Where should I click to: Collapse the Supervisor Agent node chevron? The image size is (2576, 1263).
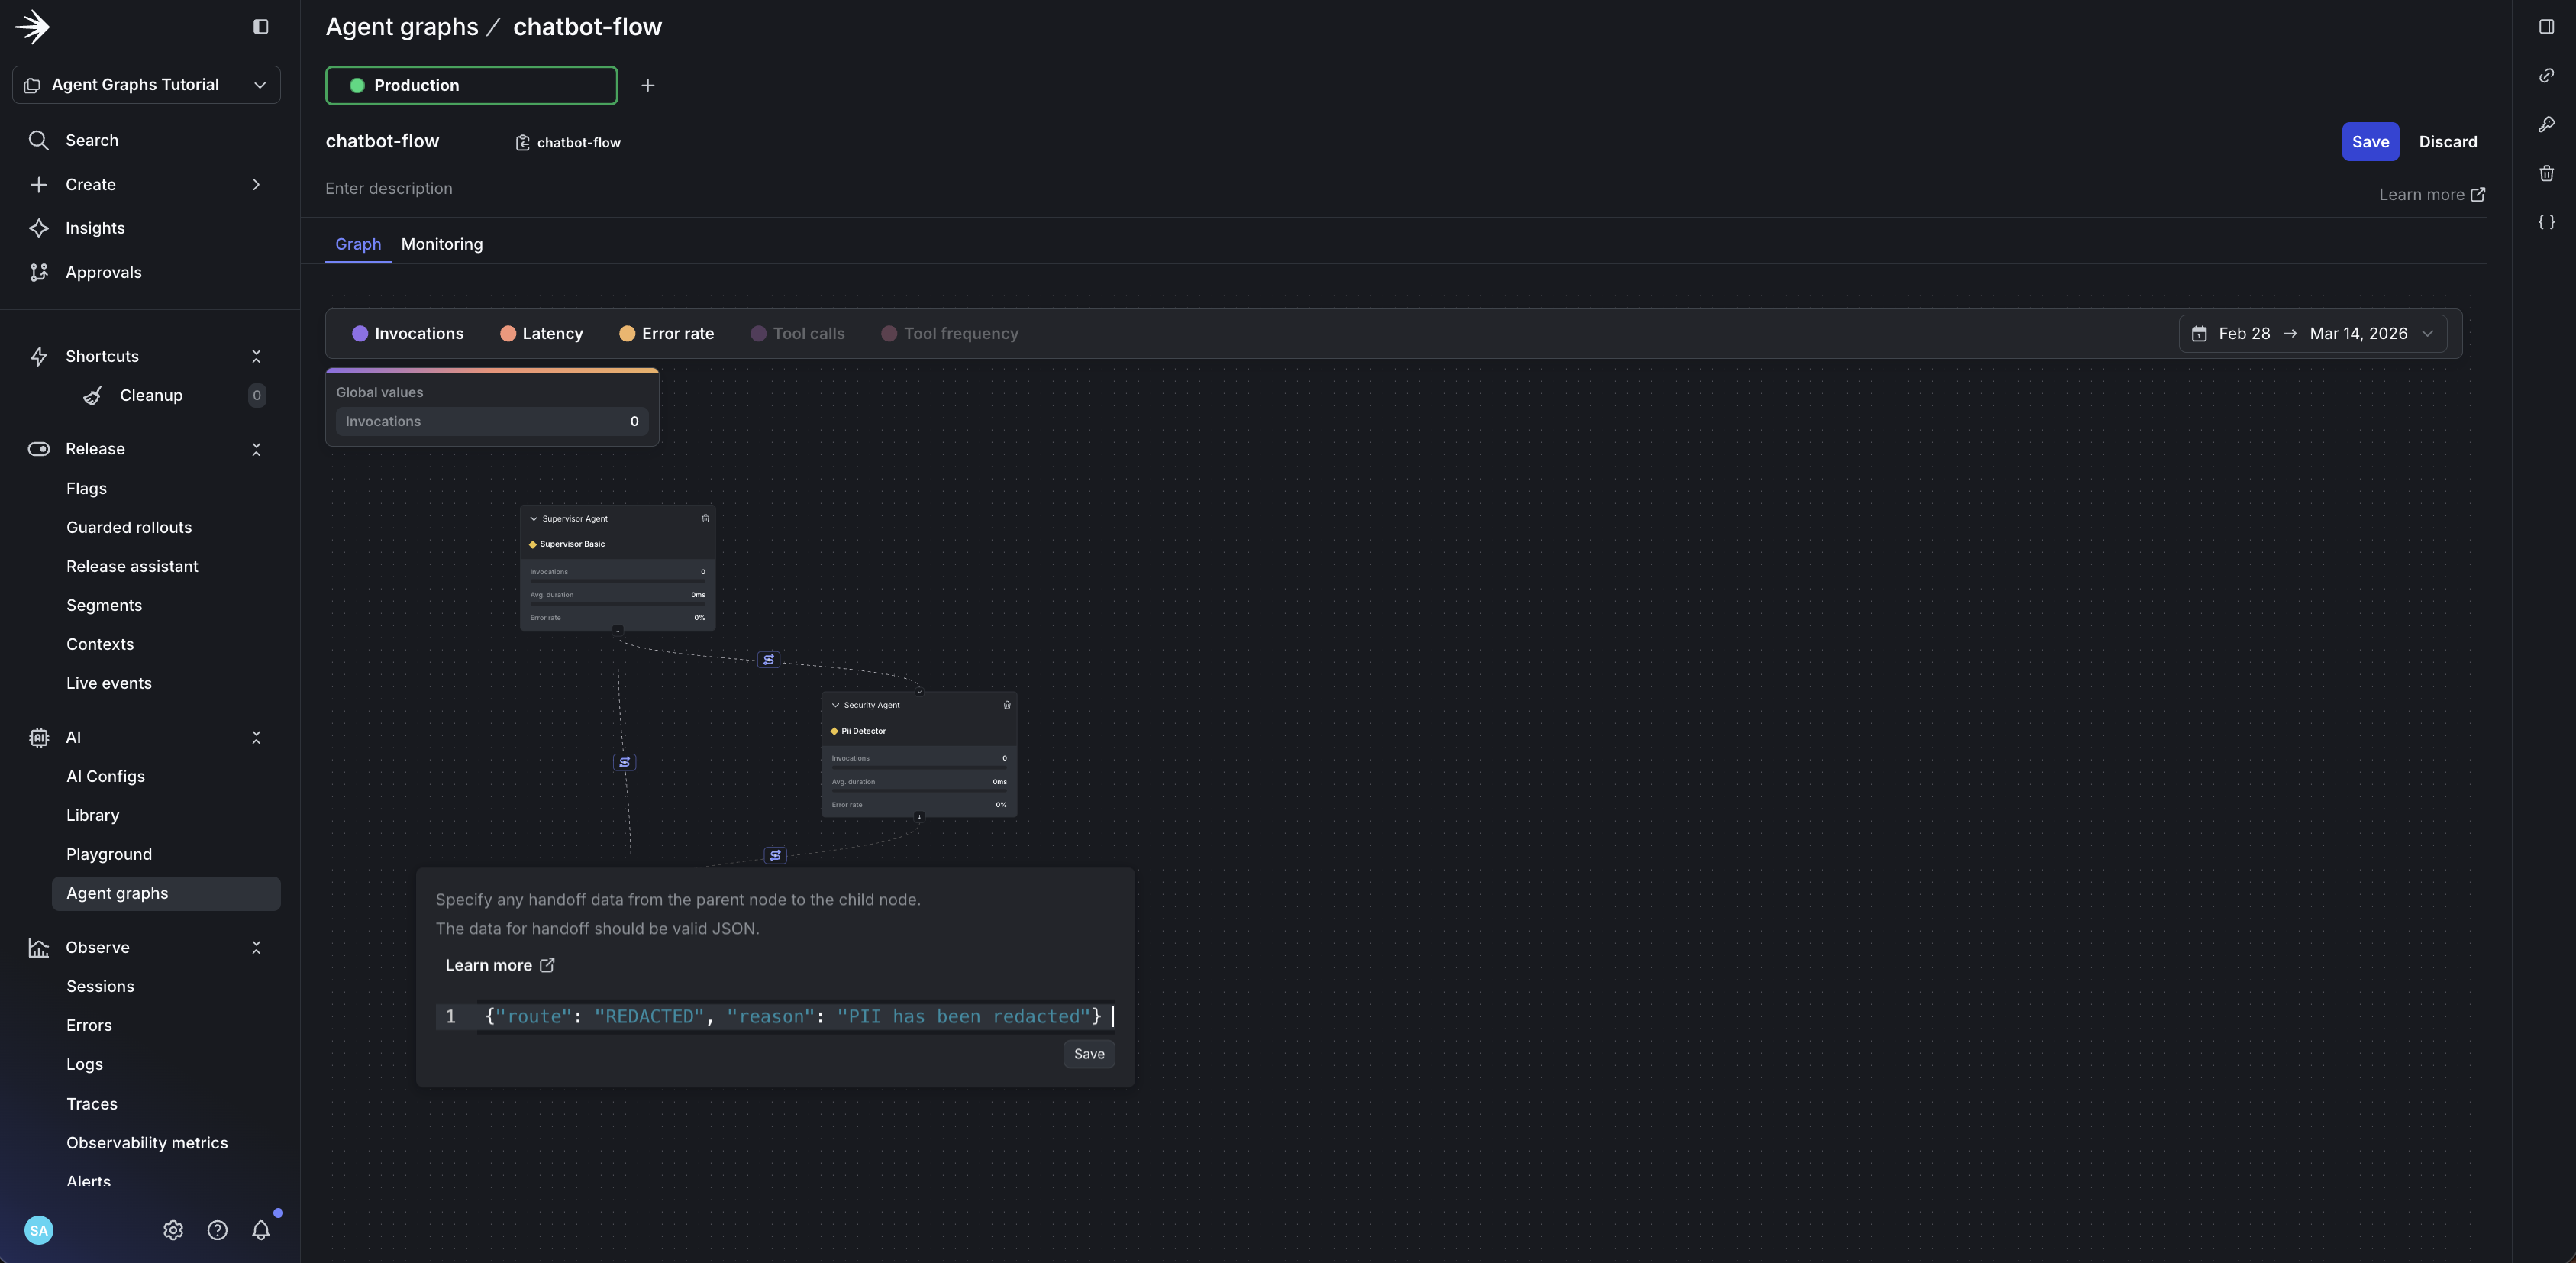[x=534, y=518]
